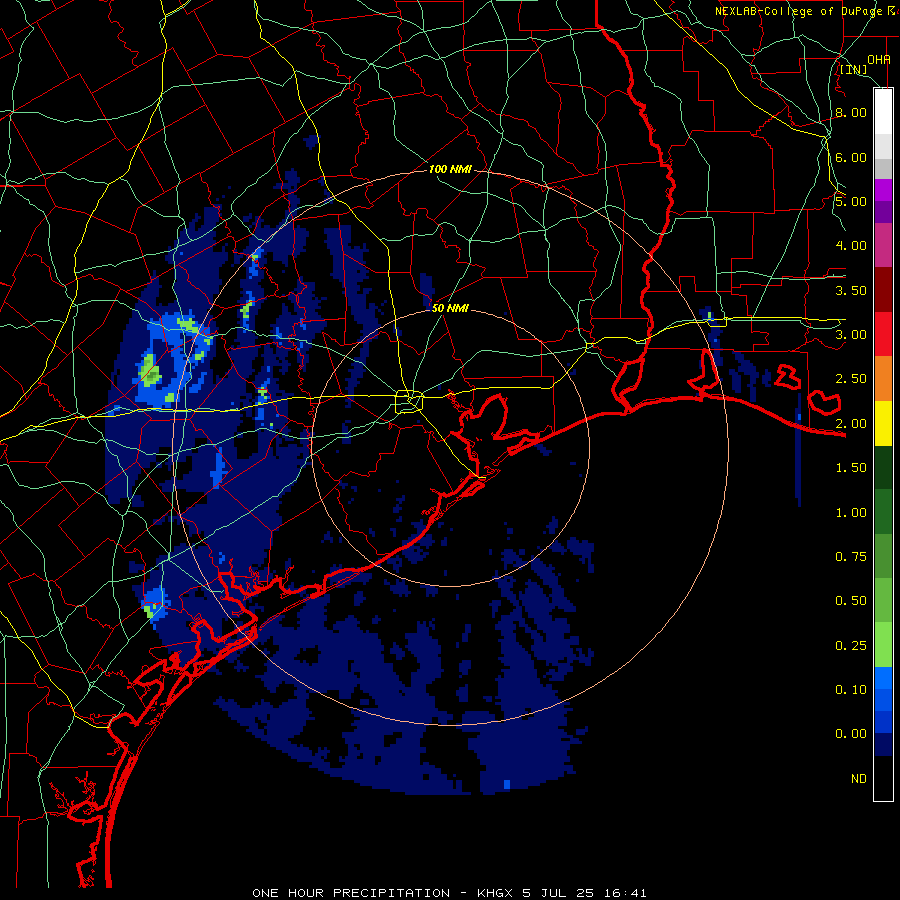Click the 0.75 legend value

tap(851, 556)
